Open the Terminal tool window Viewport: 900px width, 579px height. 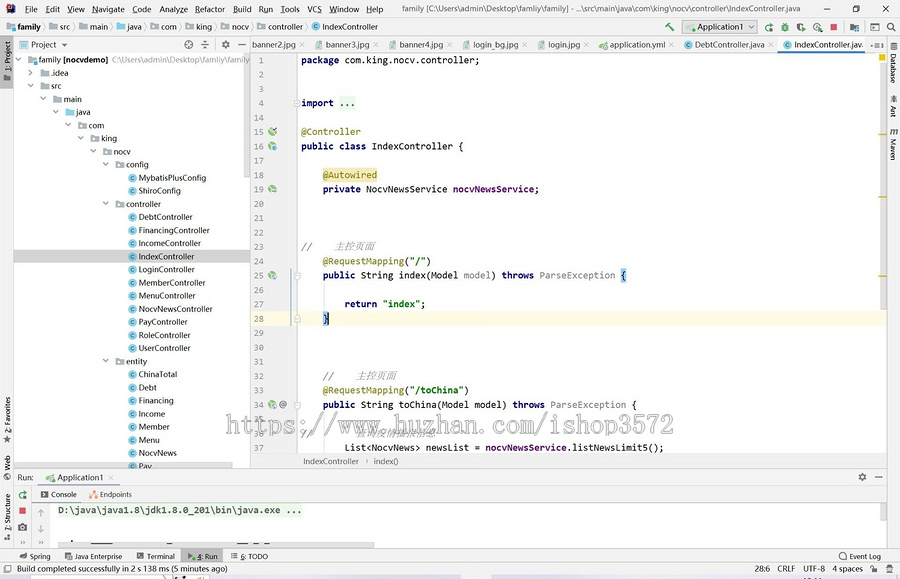pos(156,556)
